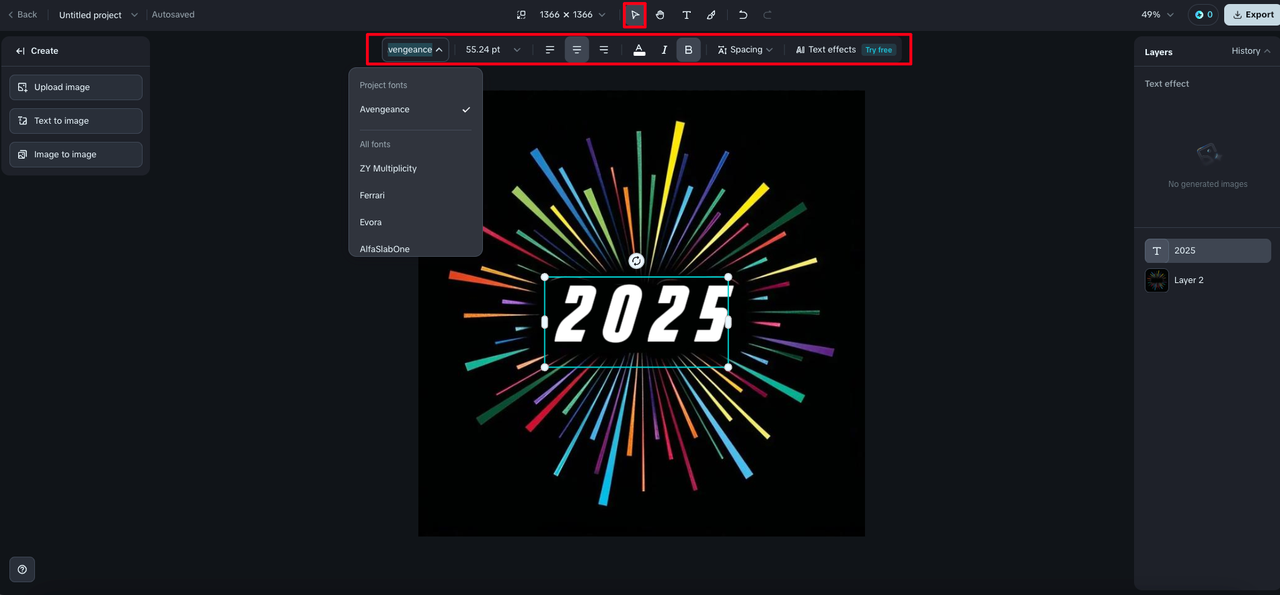Toggle italic formatting
This screenshot has height=595, width=1280.
(x=664, y=50)
